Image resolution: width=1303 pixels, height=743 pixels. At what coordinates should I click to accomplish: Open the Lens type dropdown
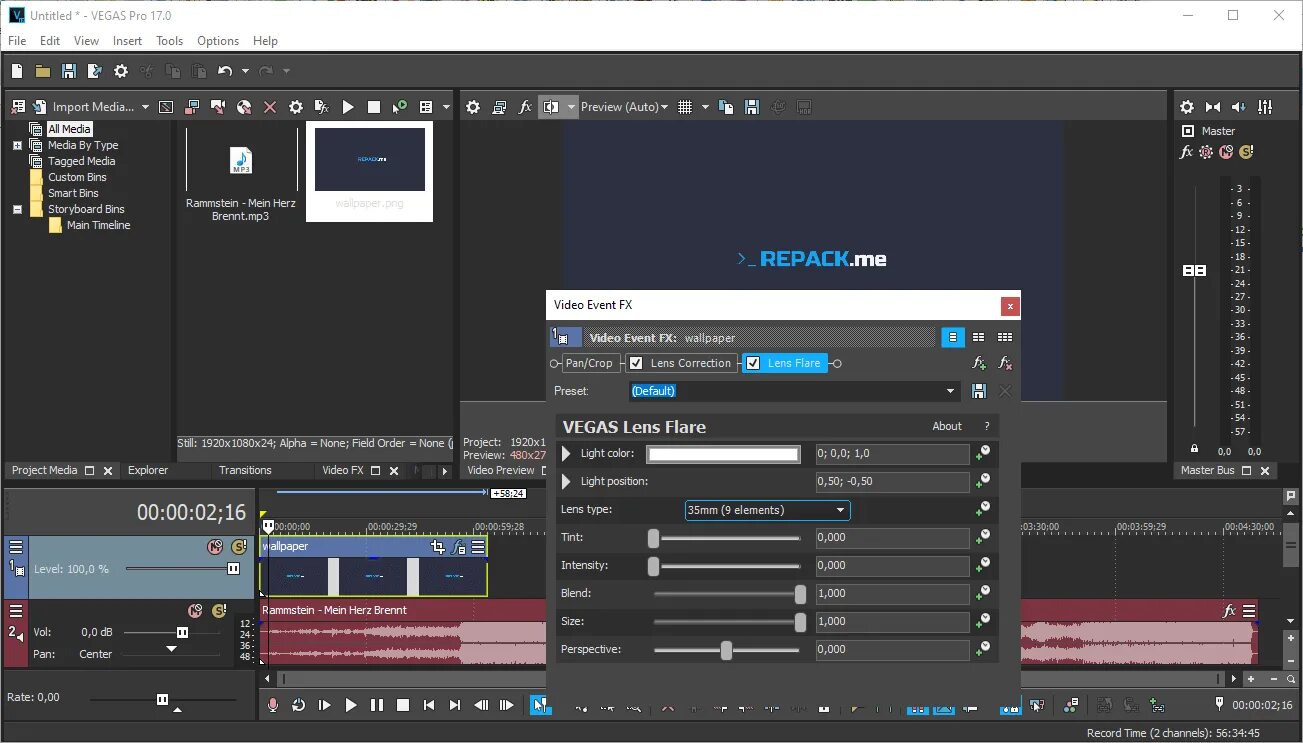(842, 510)
